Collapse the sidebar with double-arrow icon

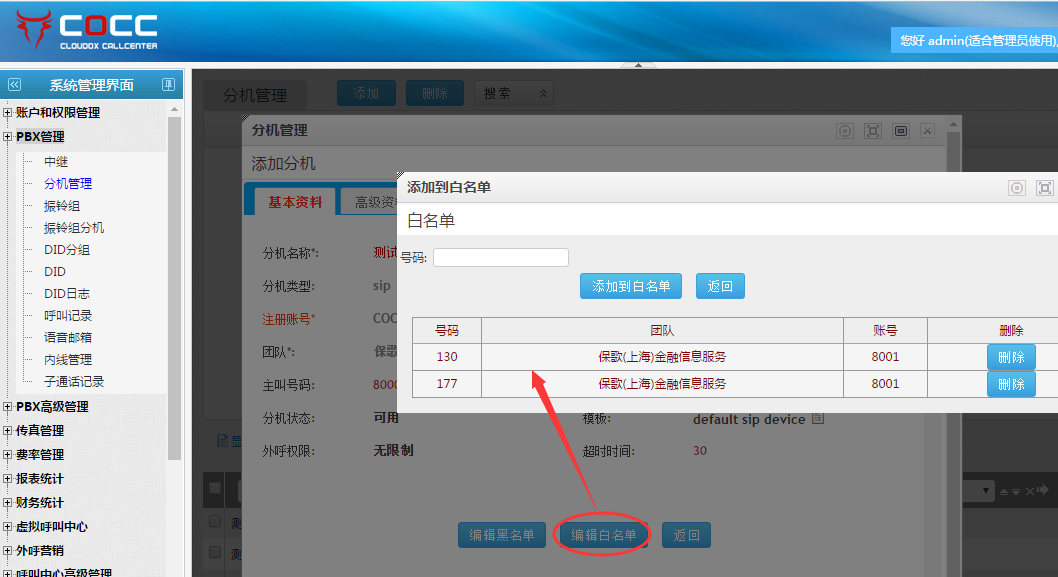click(x=14, y=85)
